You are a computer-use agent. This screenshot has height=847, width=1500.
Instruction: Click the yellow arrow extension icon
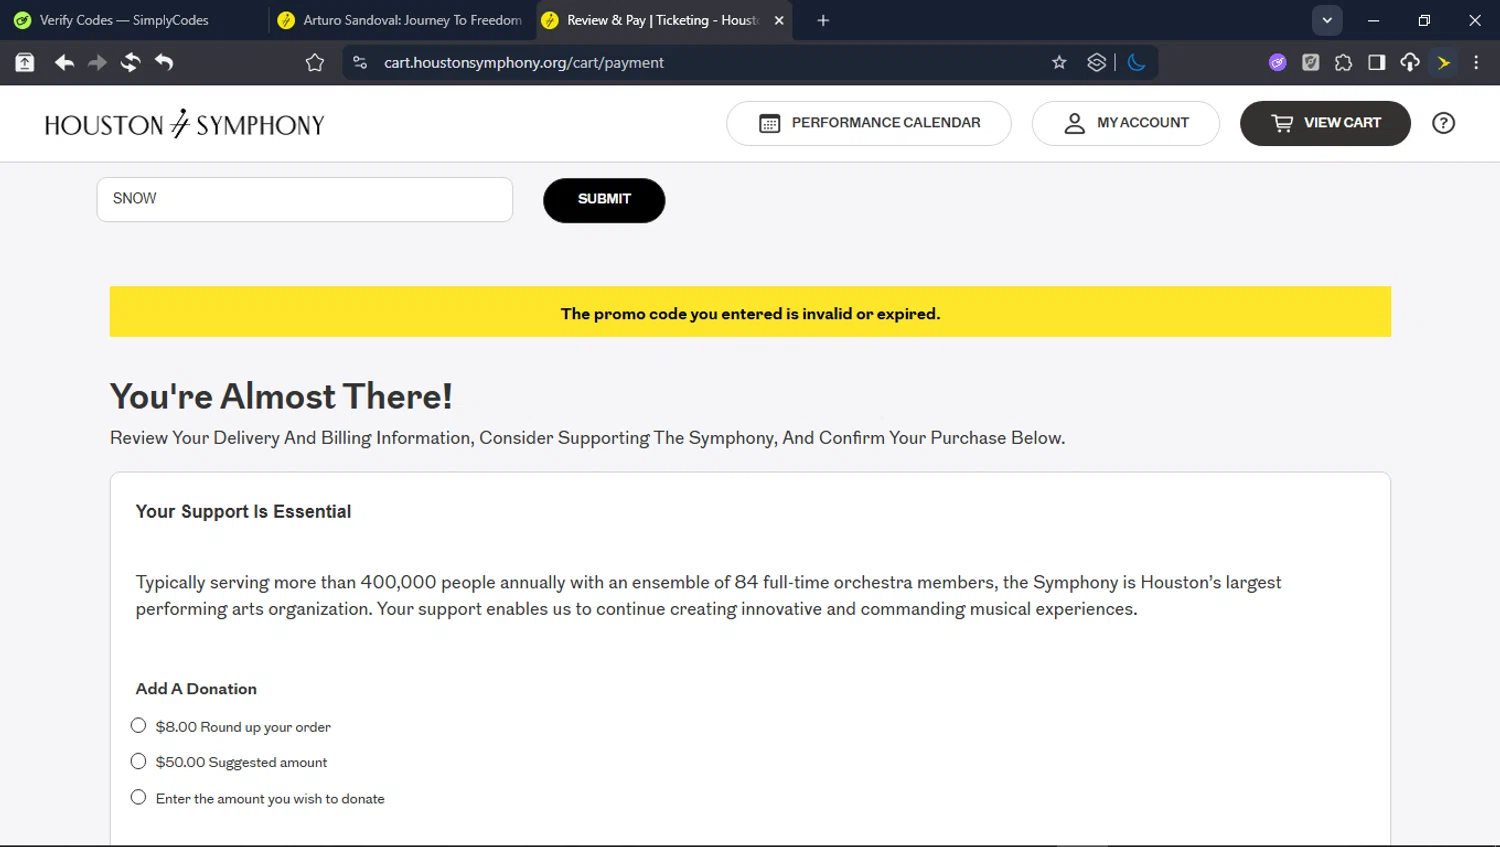coord(1443,62)
